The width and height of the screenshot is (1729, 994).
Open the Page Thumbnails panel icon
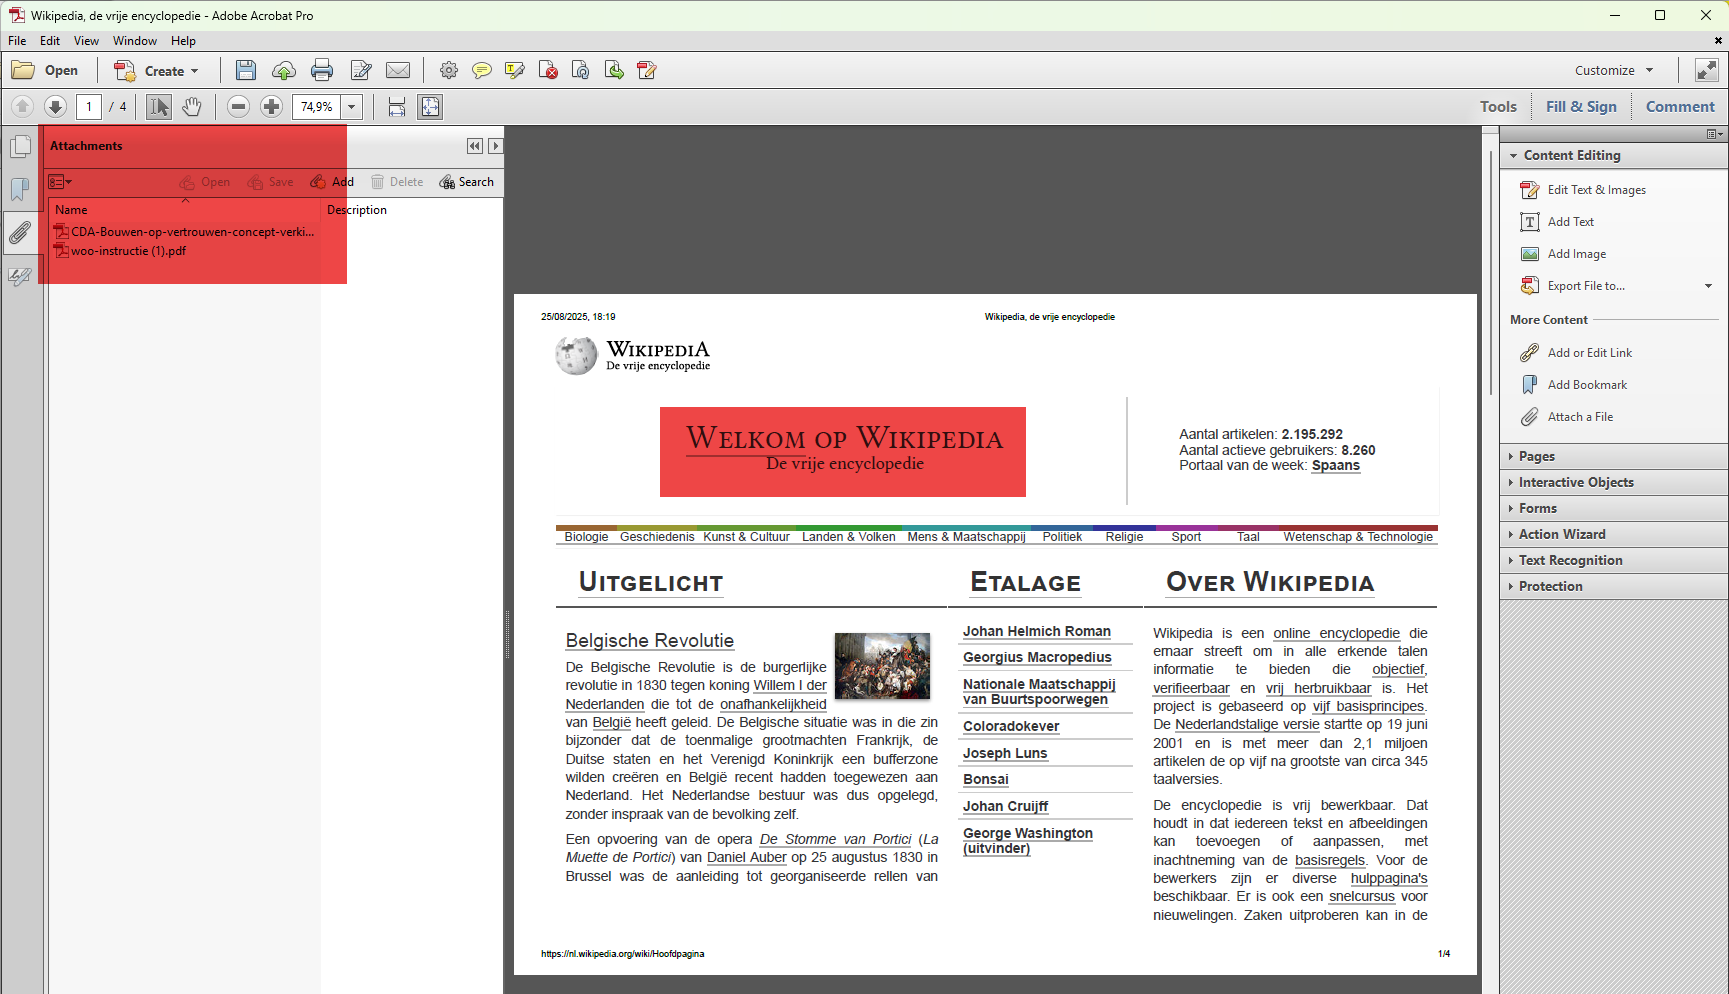click(20, 147)
